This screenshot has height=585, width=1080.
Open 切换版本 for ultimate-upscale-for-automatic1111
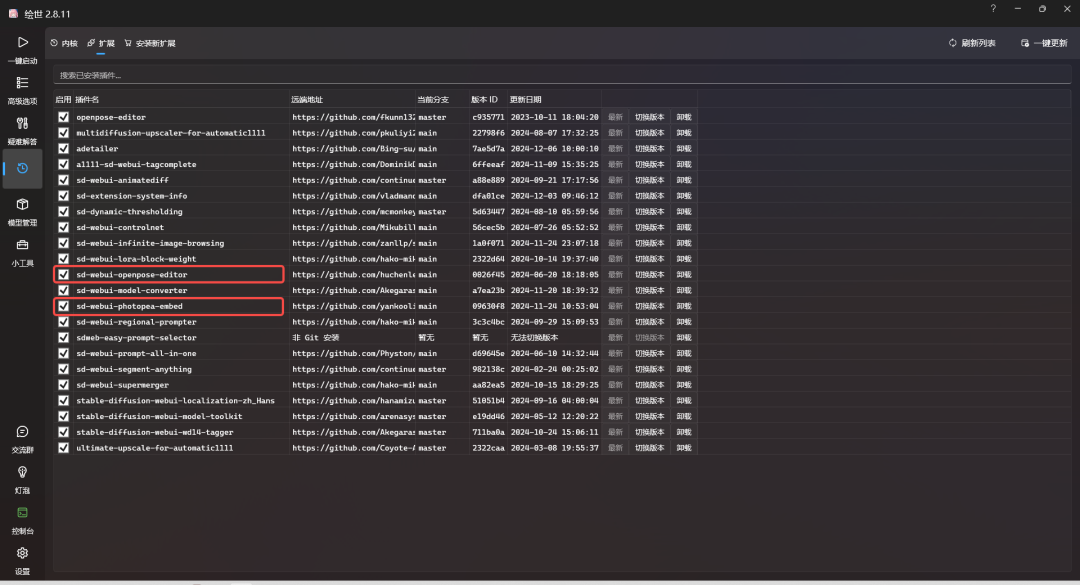click(x=647, y=448)
